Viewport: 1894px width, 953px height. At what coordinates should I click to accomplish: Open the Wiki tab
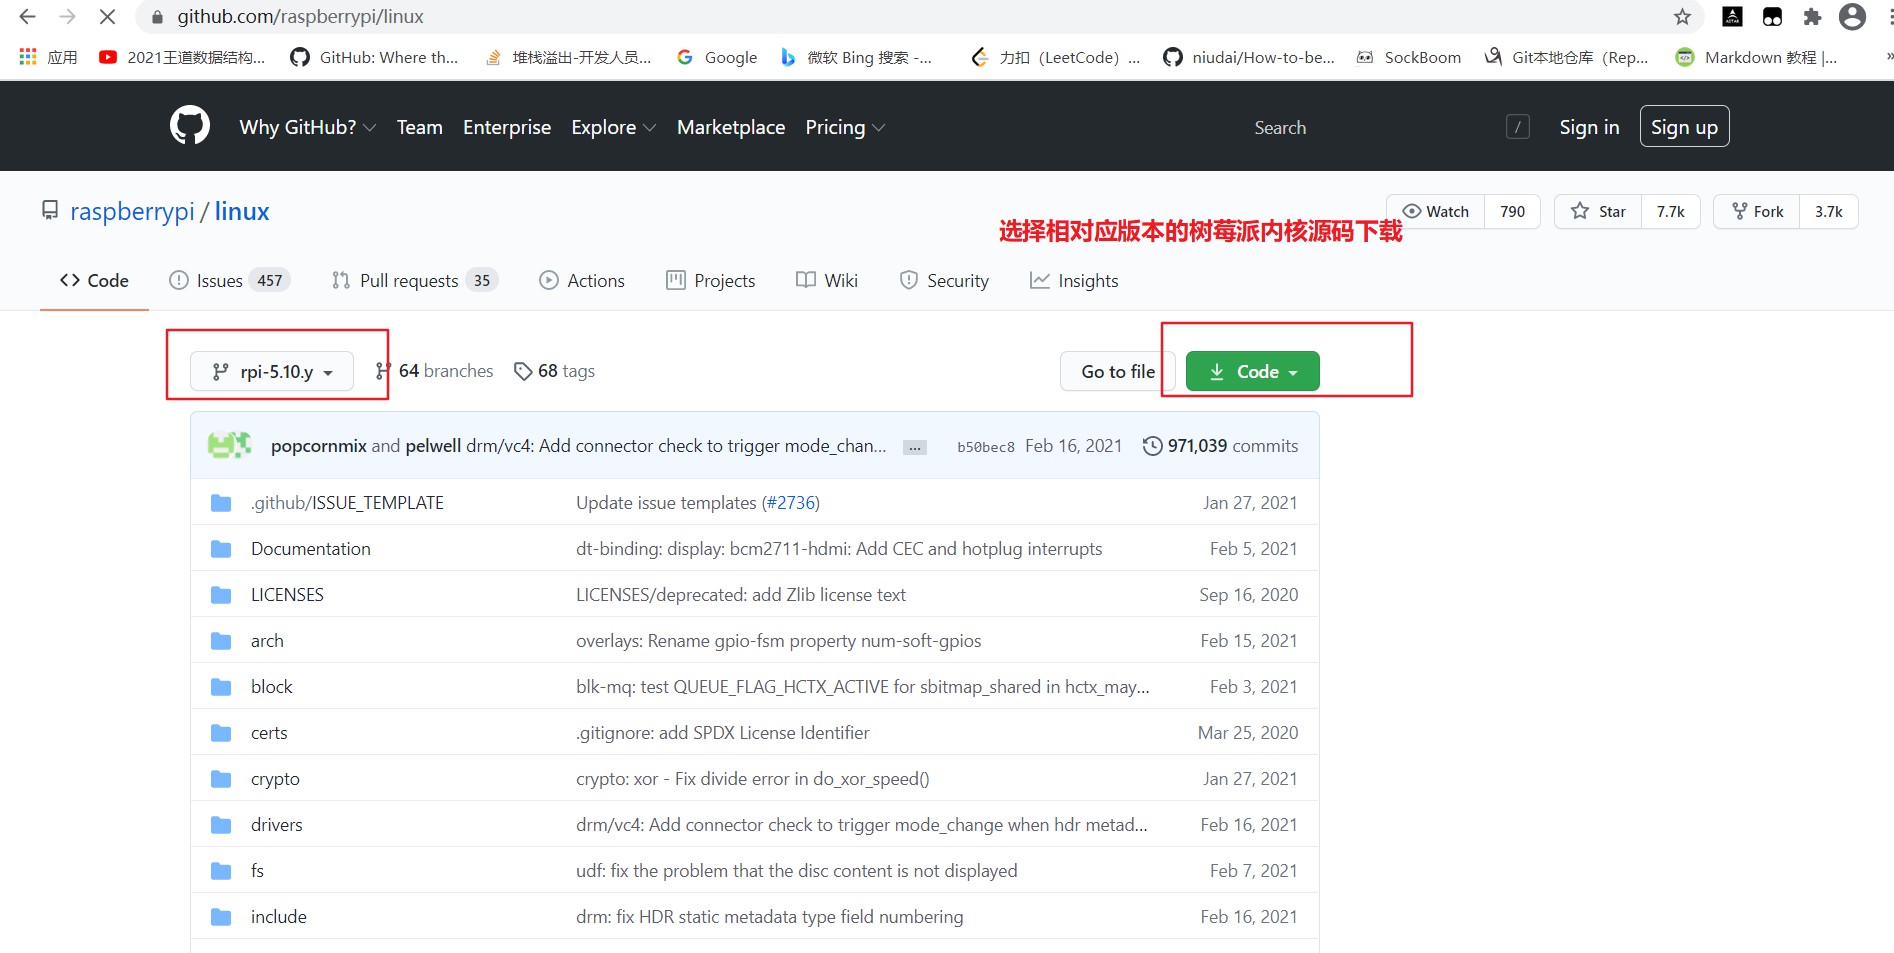pyautogui.click(x=827, y=281)
